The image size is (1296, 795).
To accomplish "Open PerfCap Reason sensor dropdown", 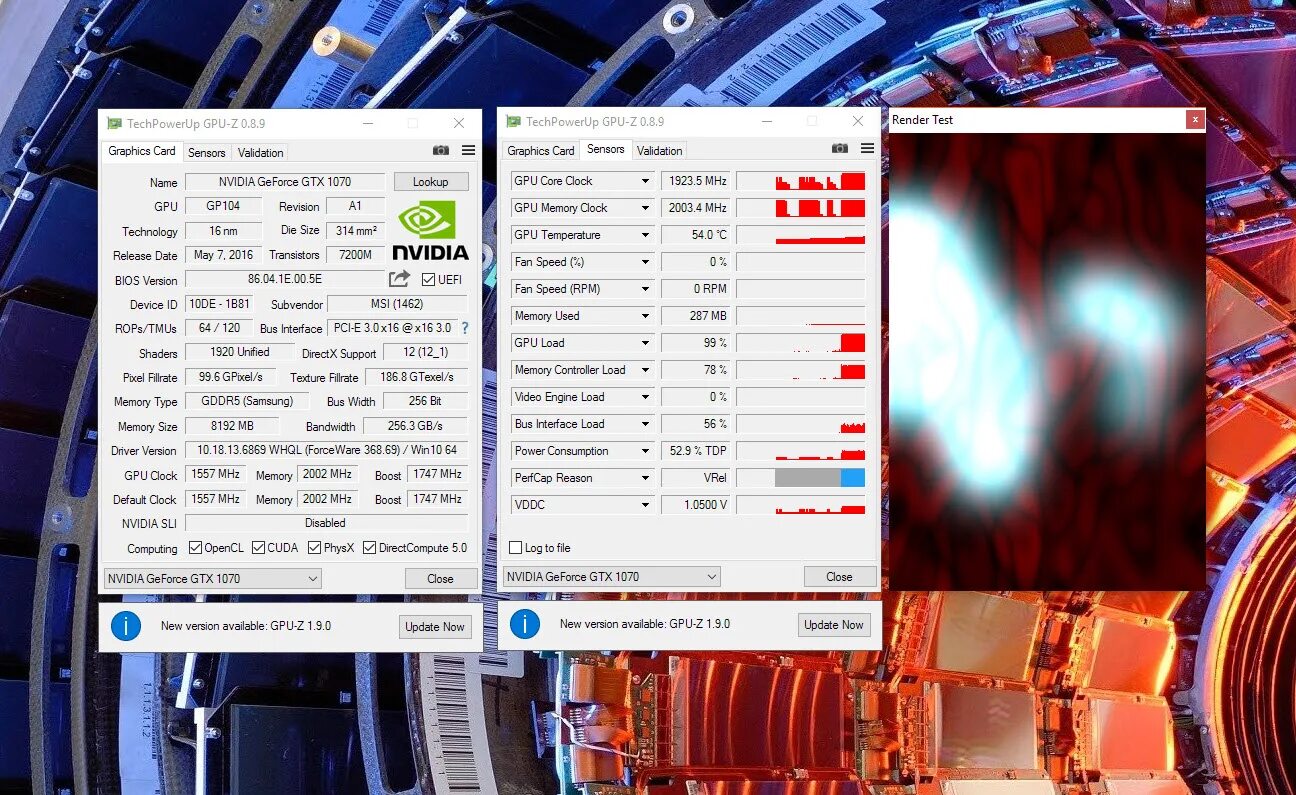I will (645, 478).
